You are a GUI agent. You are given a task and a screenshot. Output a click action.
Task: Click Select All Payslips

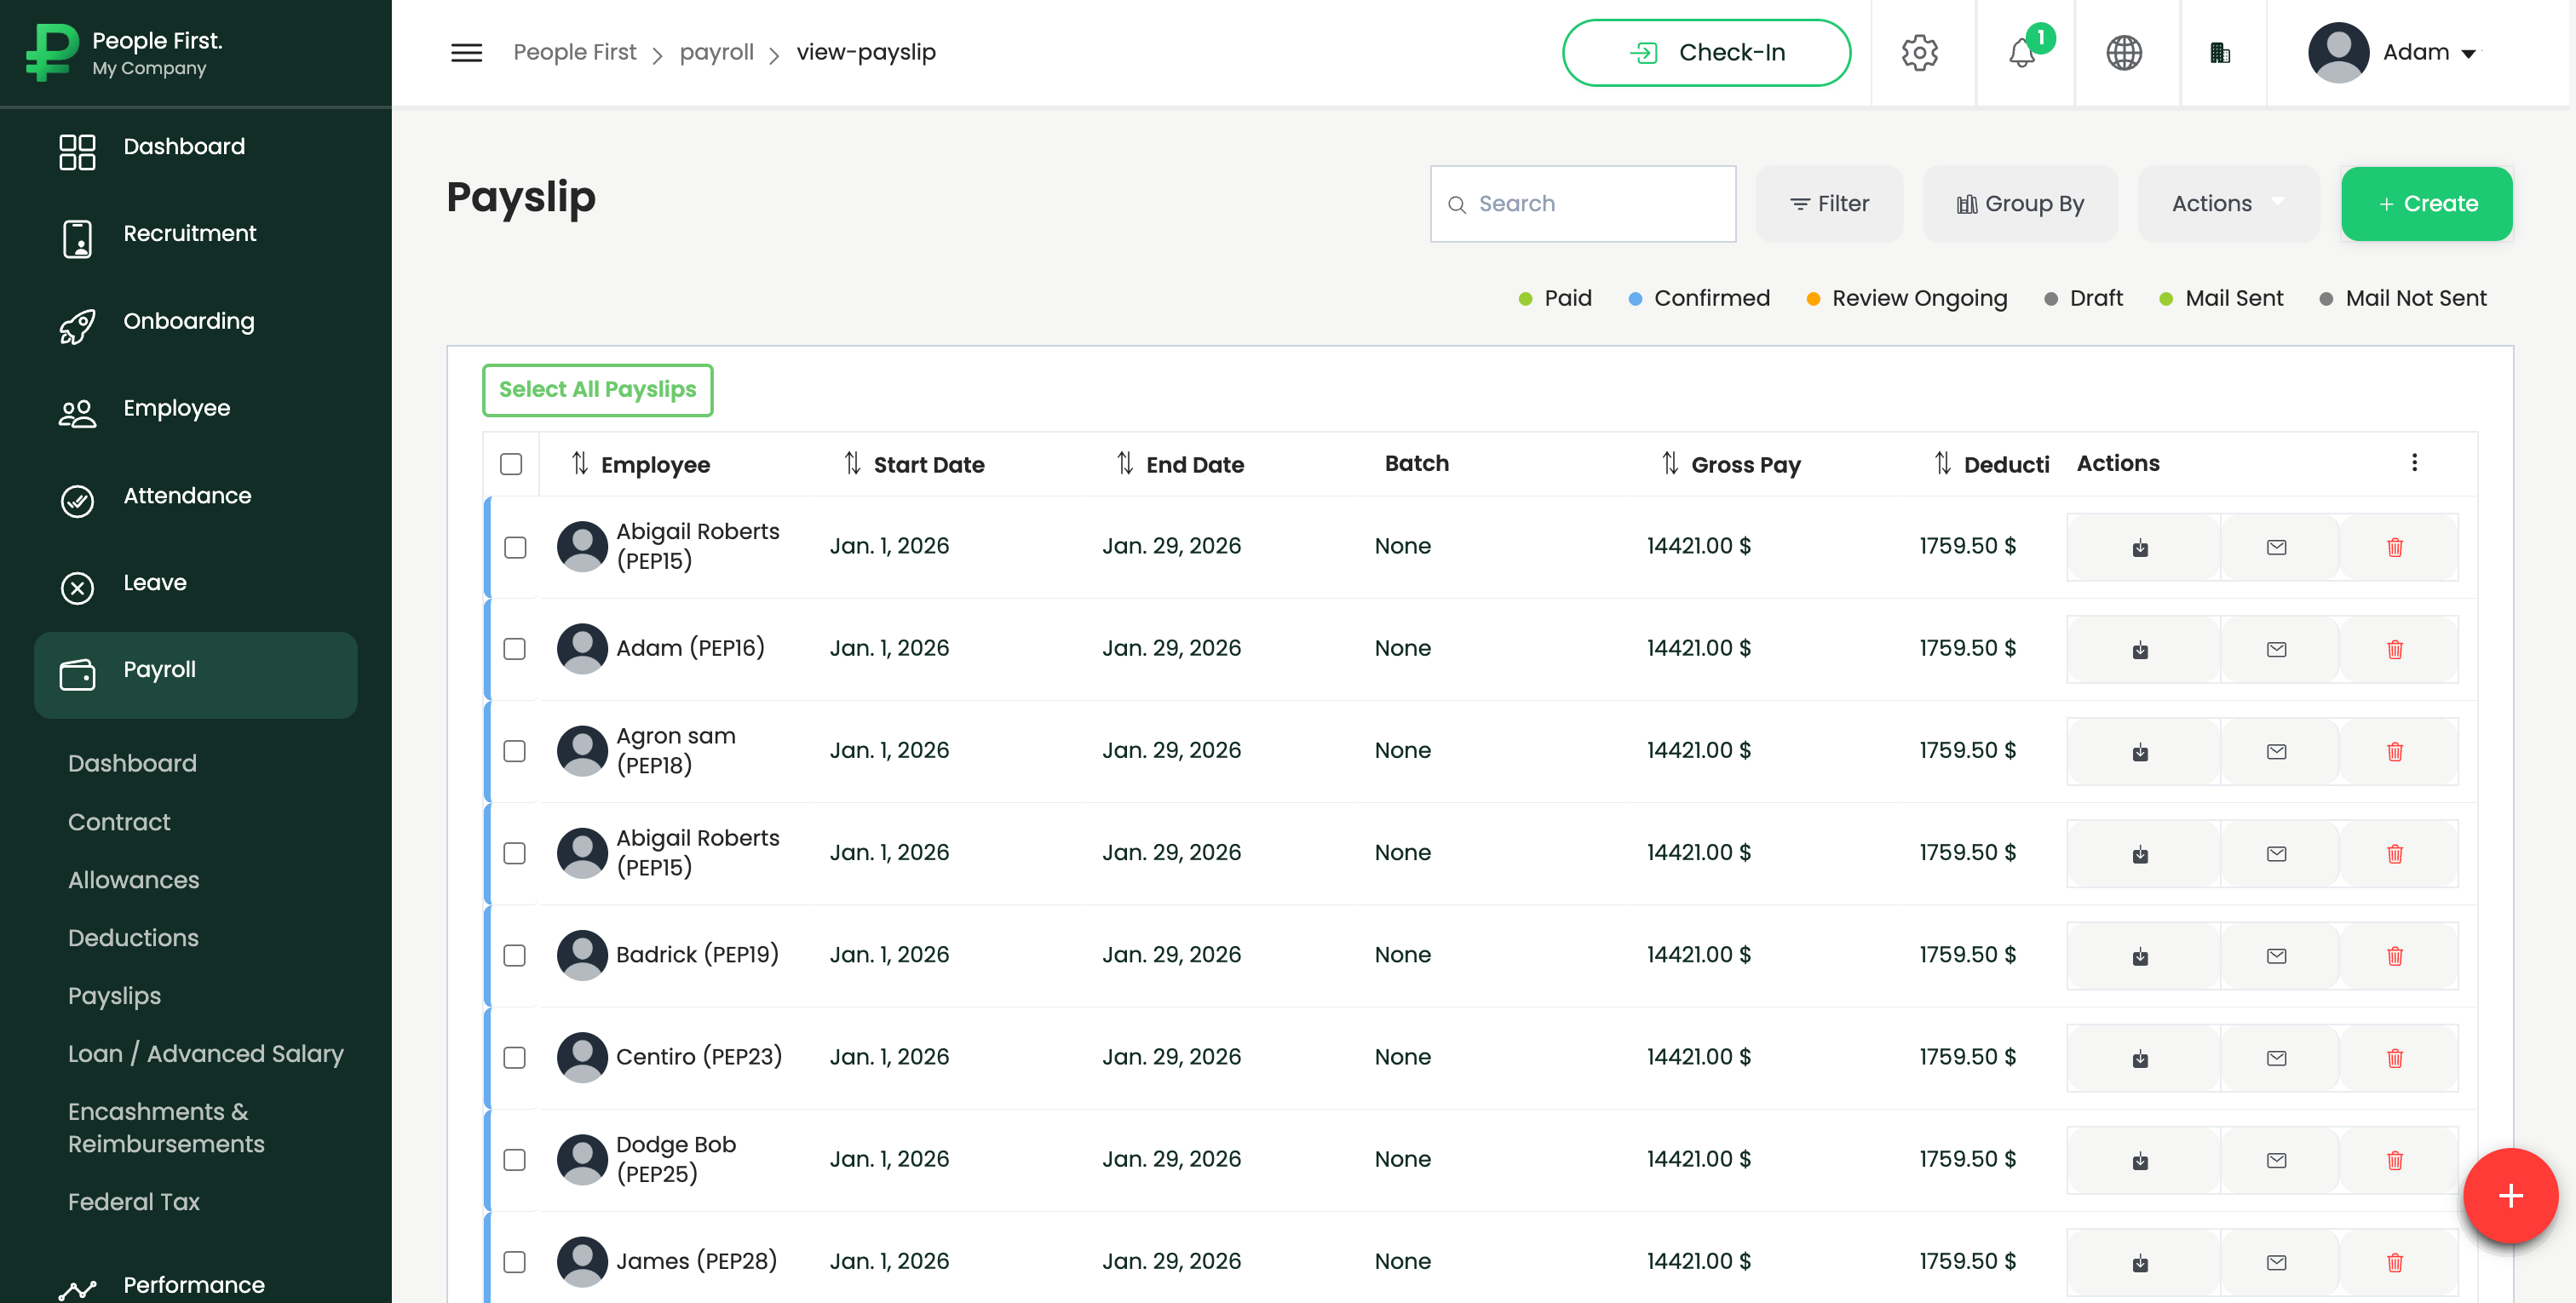pyautogui.click(x=597, y=390)
